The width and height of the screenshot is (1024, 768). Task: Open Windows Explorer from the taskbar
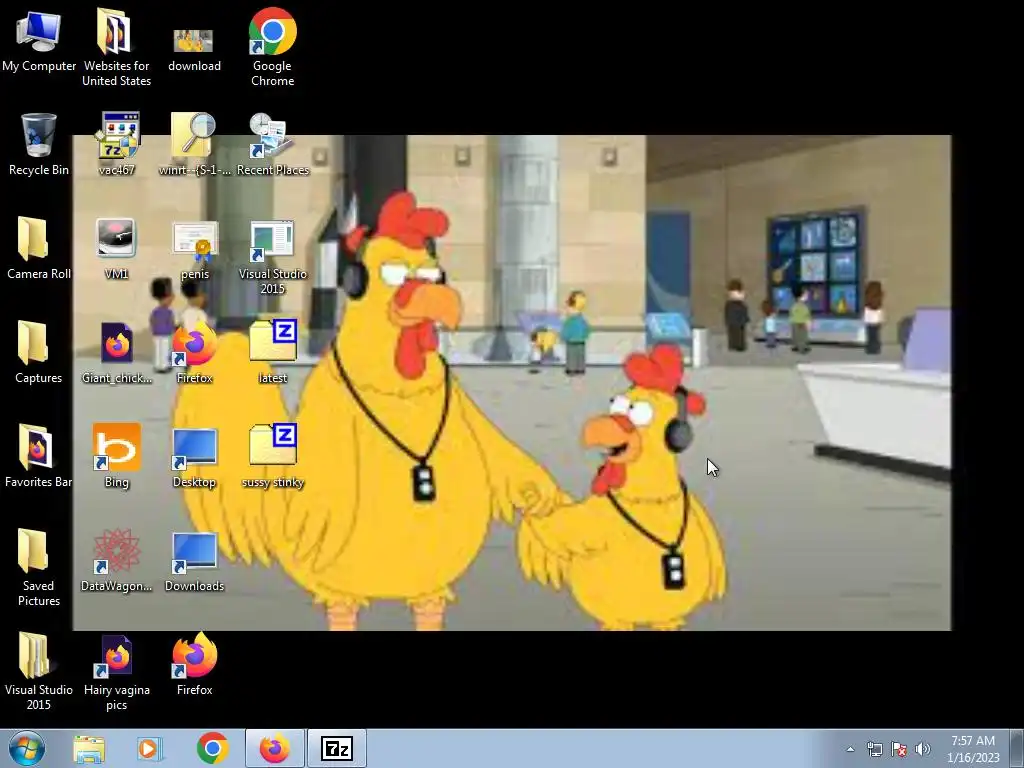89,749
